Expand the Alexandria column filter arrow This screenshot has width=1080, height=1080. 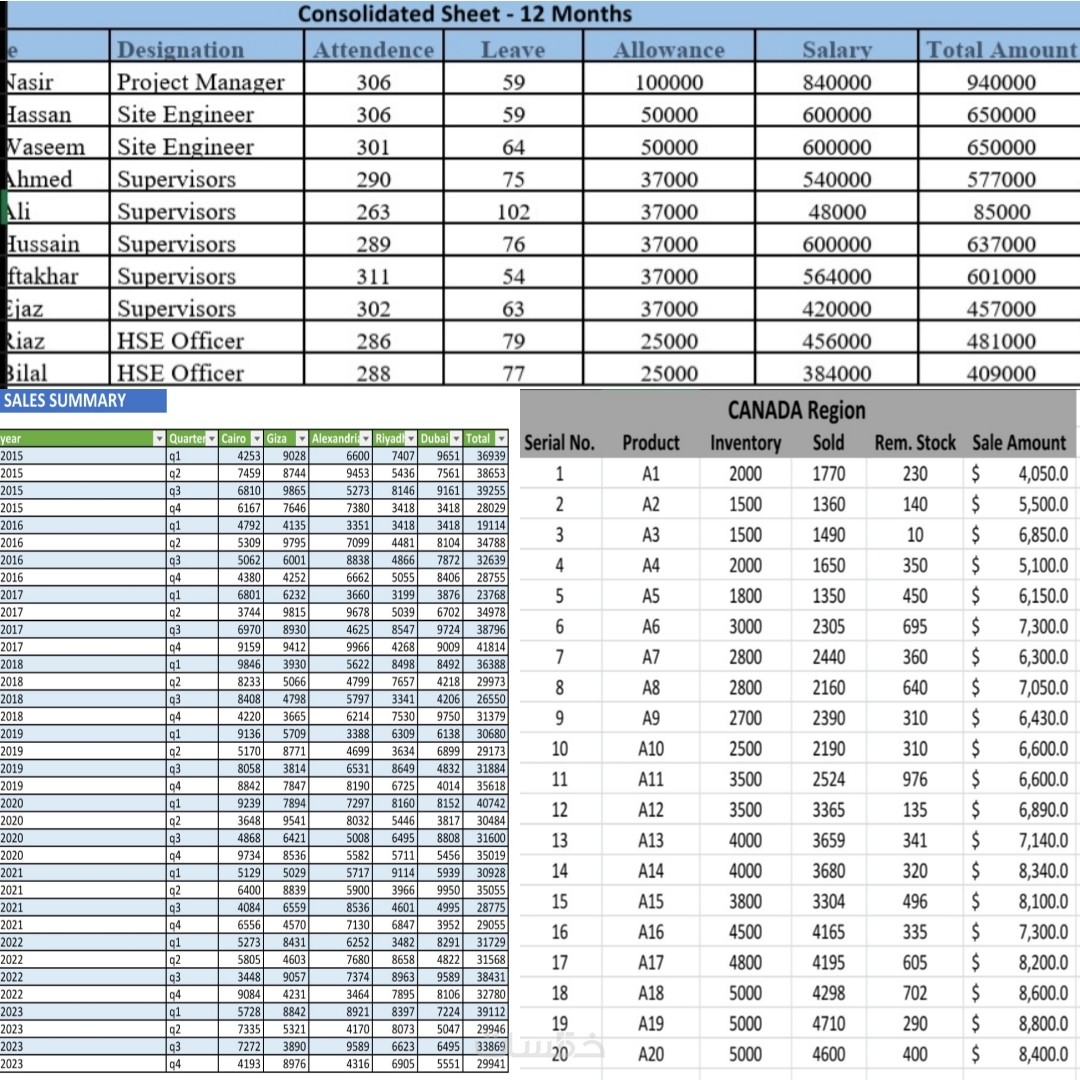tap(365, 439)
